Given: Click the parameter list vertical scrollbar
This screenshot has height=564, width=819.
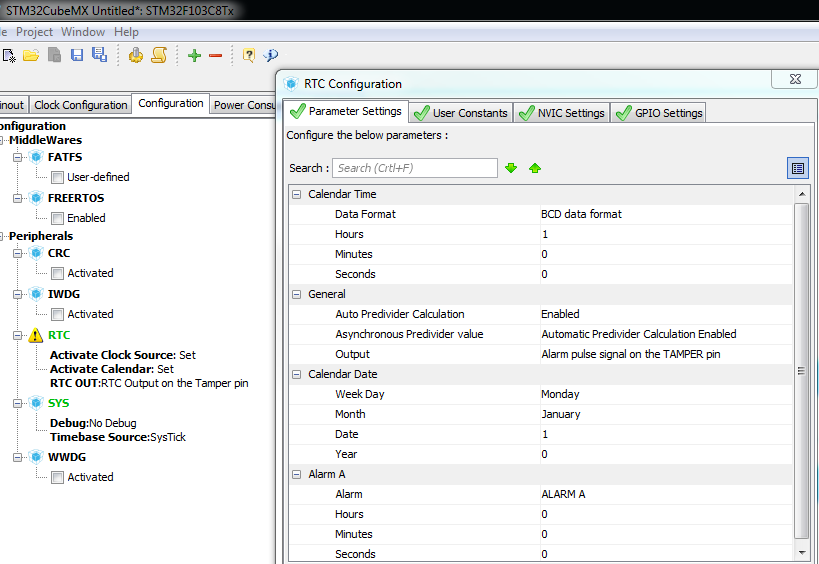Looking at the screenshot, I should [801, 371].
